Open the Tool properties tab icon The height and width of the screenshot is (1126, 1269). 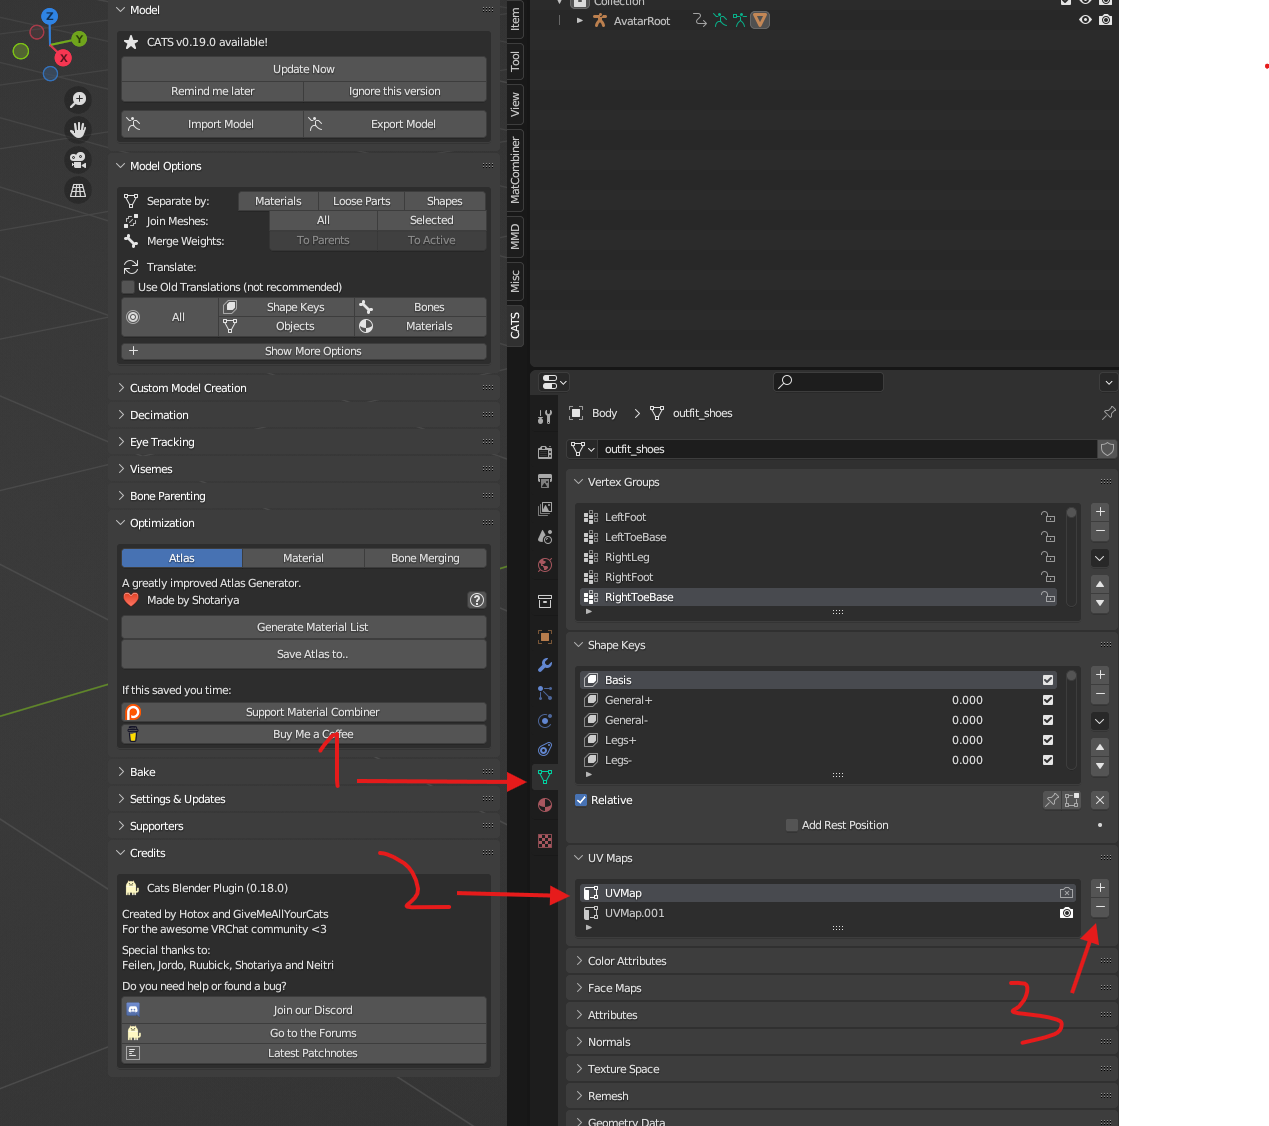pos(545,417)
